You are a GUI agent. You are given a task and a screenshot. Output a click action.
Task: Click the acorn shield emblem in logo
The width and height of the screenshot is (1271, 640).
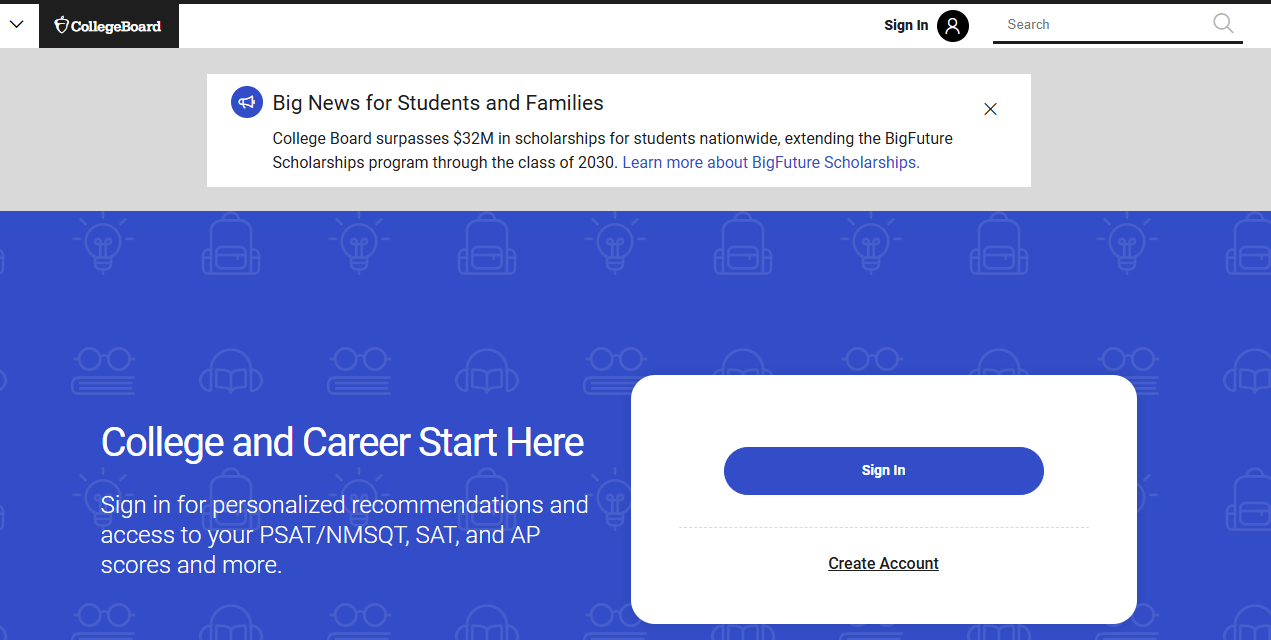pyautogui.click(x=62, y=25)
